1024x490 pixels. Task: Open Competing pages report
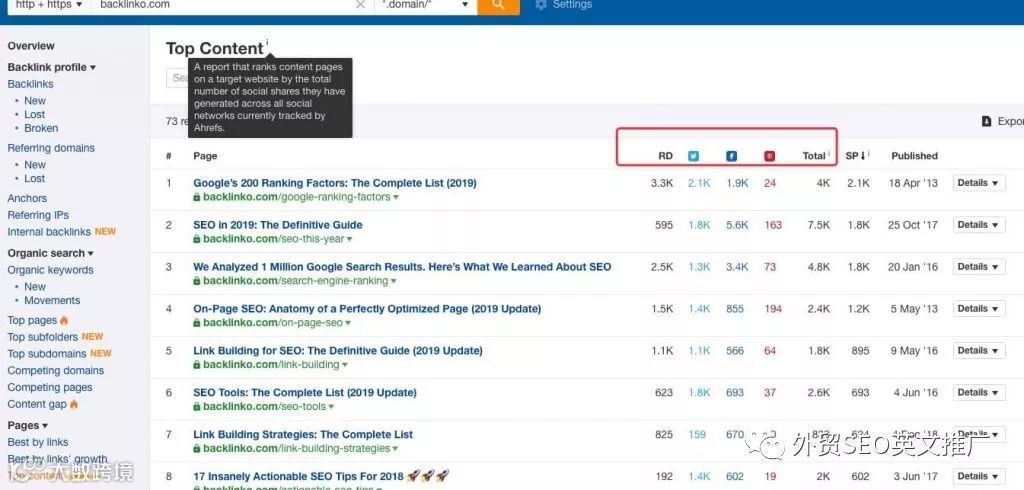50,387
